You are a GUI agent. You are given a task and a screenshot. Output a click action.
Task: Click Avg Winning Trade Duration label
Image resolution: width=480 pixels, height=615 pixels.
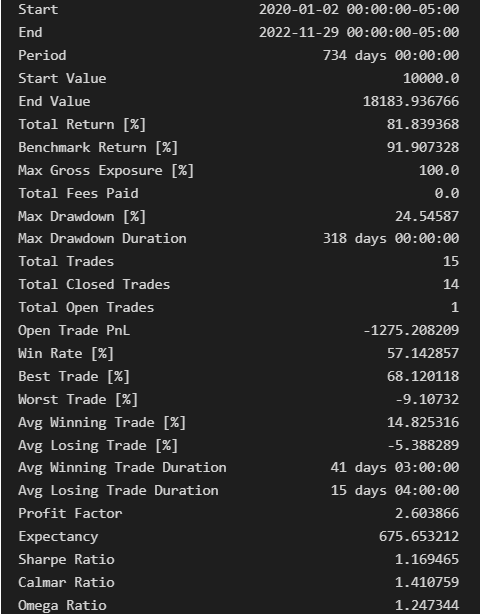122,468
